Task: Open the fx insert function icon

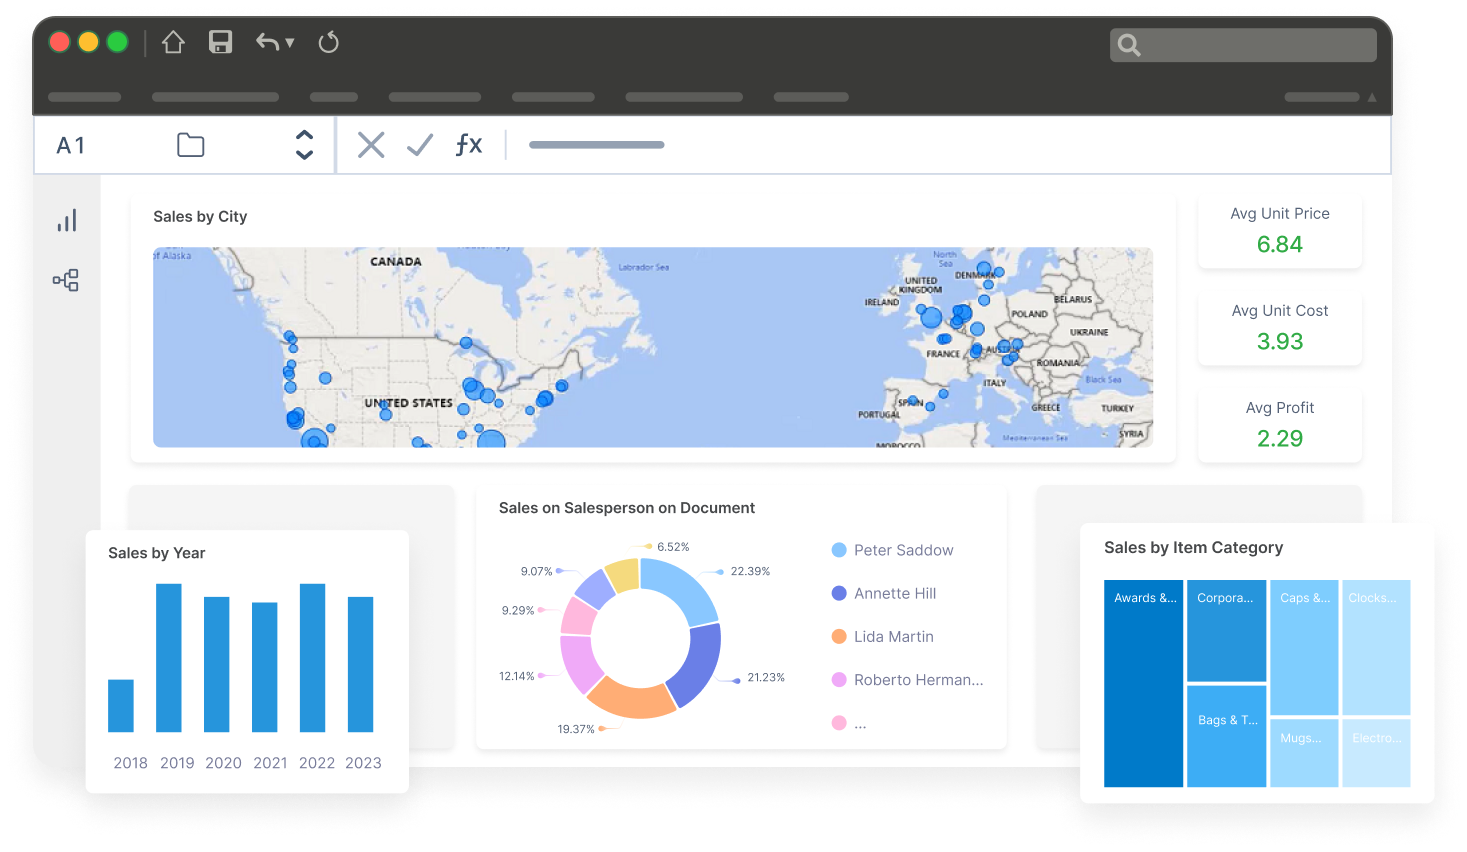Action: (x=468, y=145)
